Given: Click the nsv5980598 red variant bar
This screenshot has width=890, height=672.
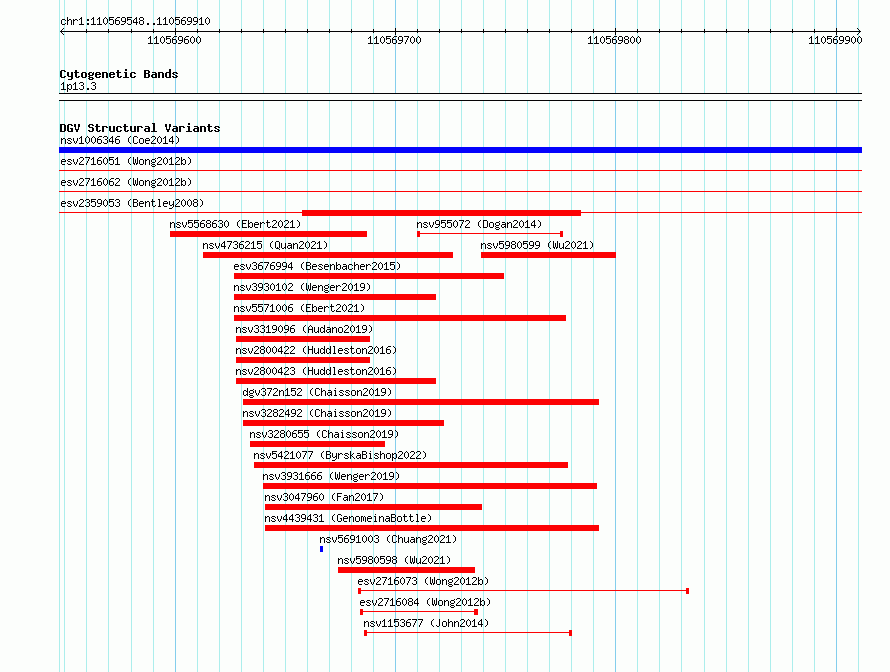Looking at the screenshot, I should (x=406, y=570).
